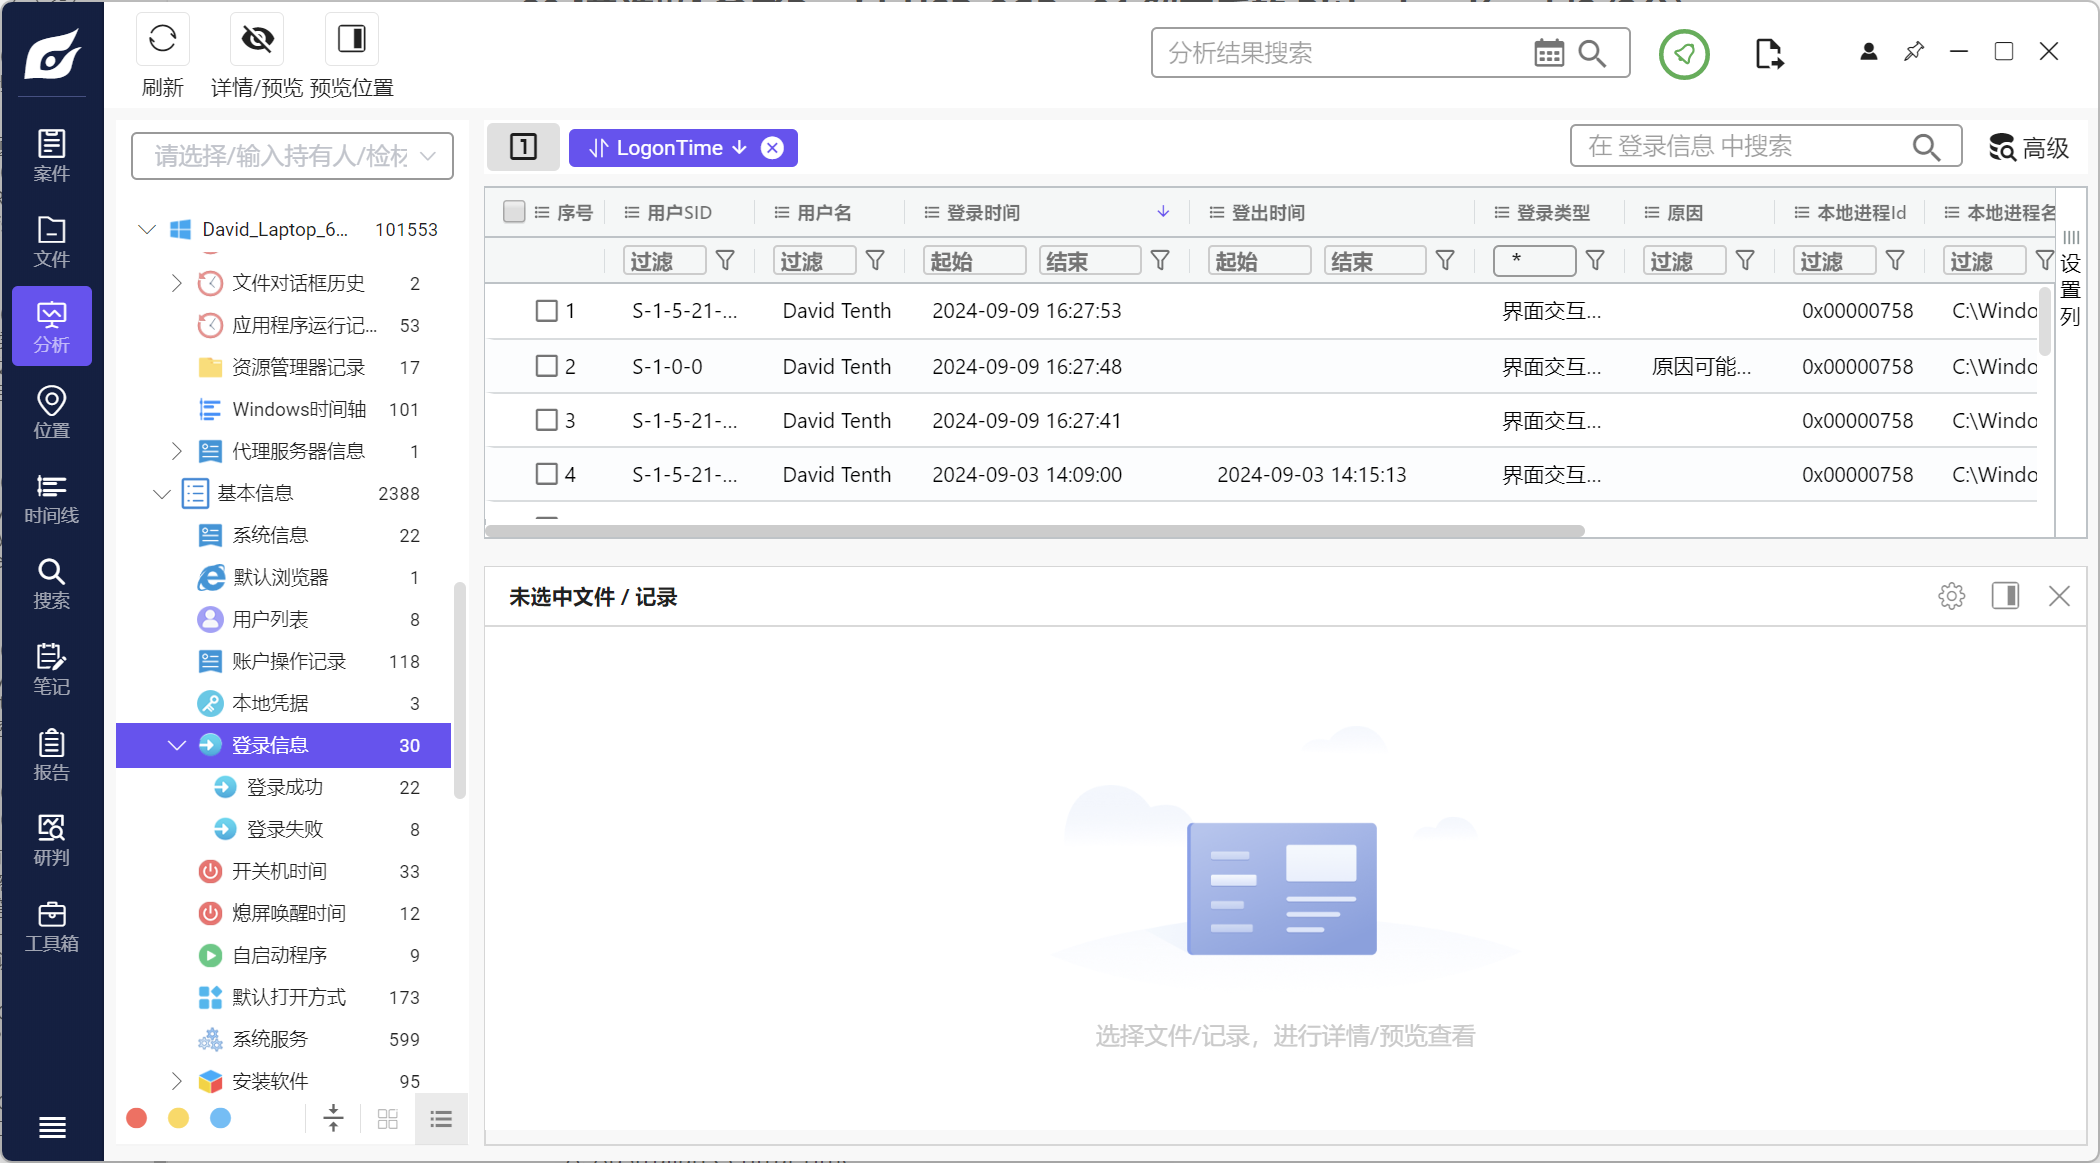Click the 刷新 refresh icon
The height and width of the screenshot is (1163, 2100).
162,39
